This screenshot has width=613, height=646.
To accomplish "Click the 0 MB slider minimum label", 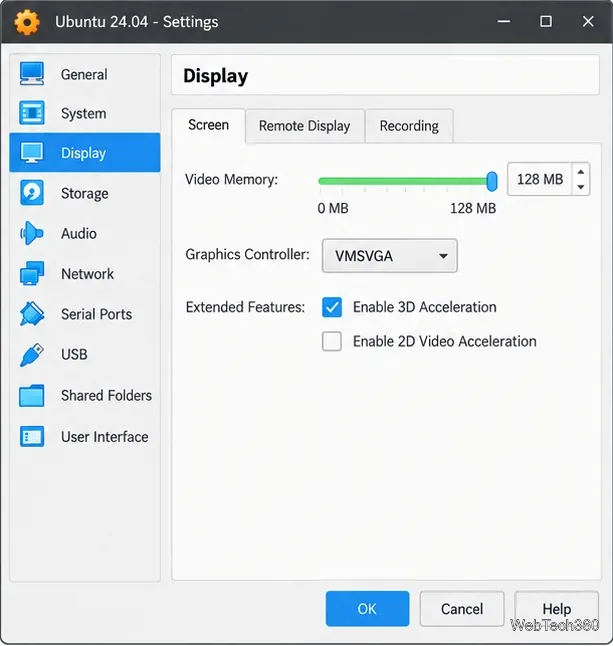I will (x=333, y=208).
